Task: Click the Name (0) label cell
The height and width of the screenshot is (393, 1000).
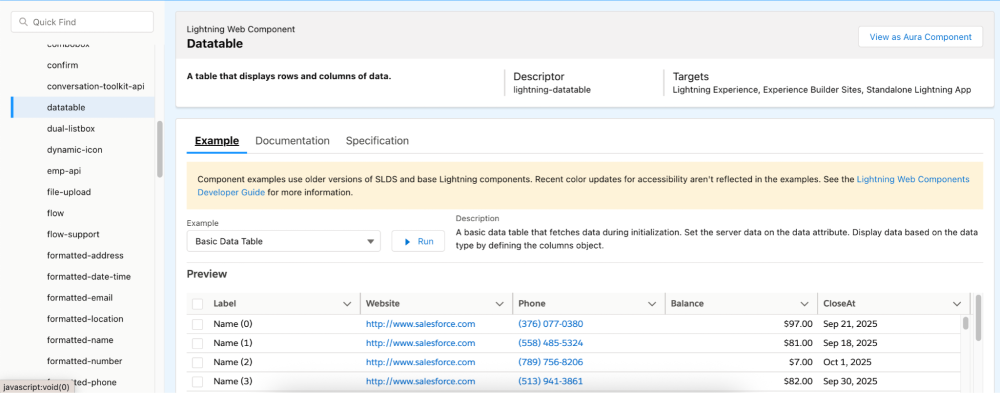Action: [x=233, y=324]
